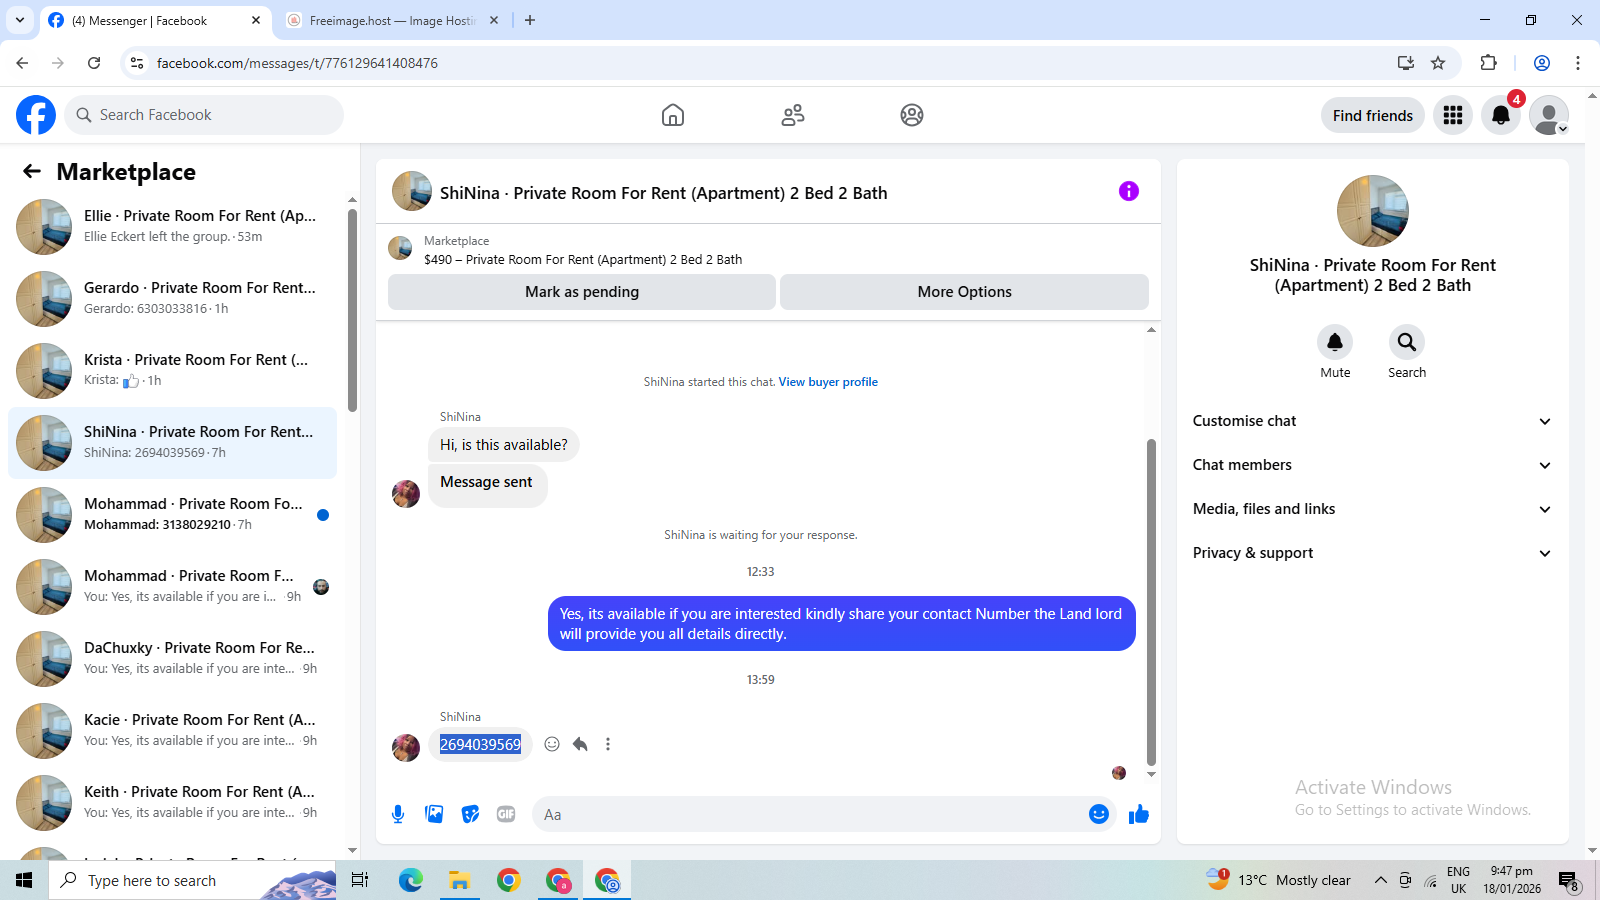Image resolution: width=1600 pixels, height=900 pixels.
Task: Open weather widget 13°C Mostly clear
Action: 1278,880
